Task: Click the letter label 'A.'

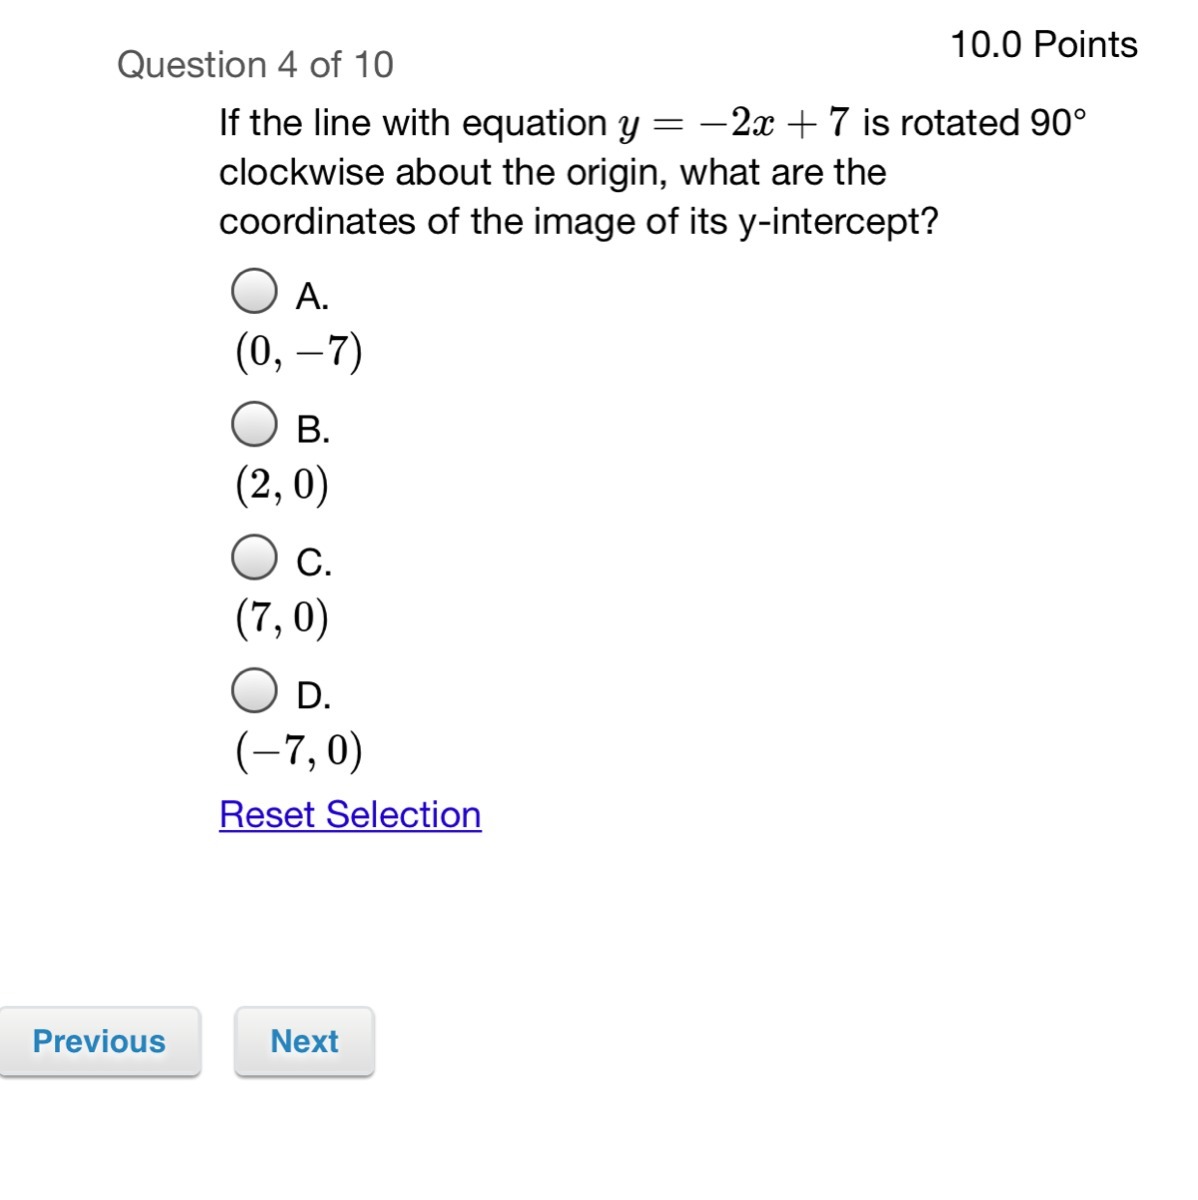Action: (313, 296)
